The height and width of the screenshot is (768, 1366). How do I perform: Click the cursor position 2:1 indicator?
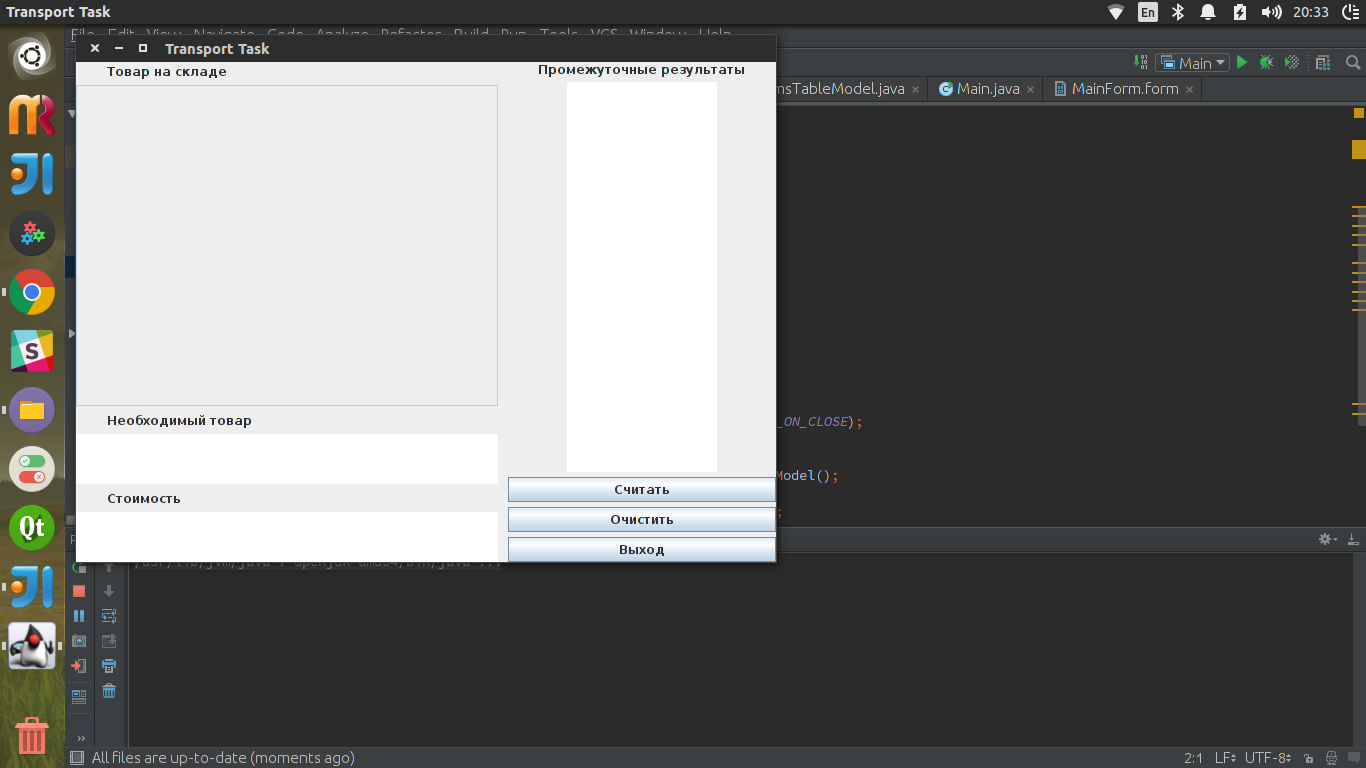[x=1193, y=758]
